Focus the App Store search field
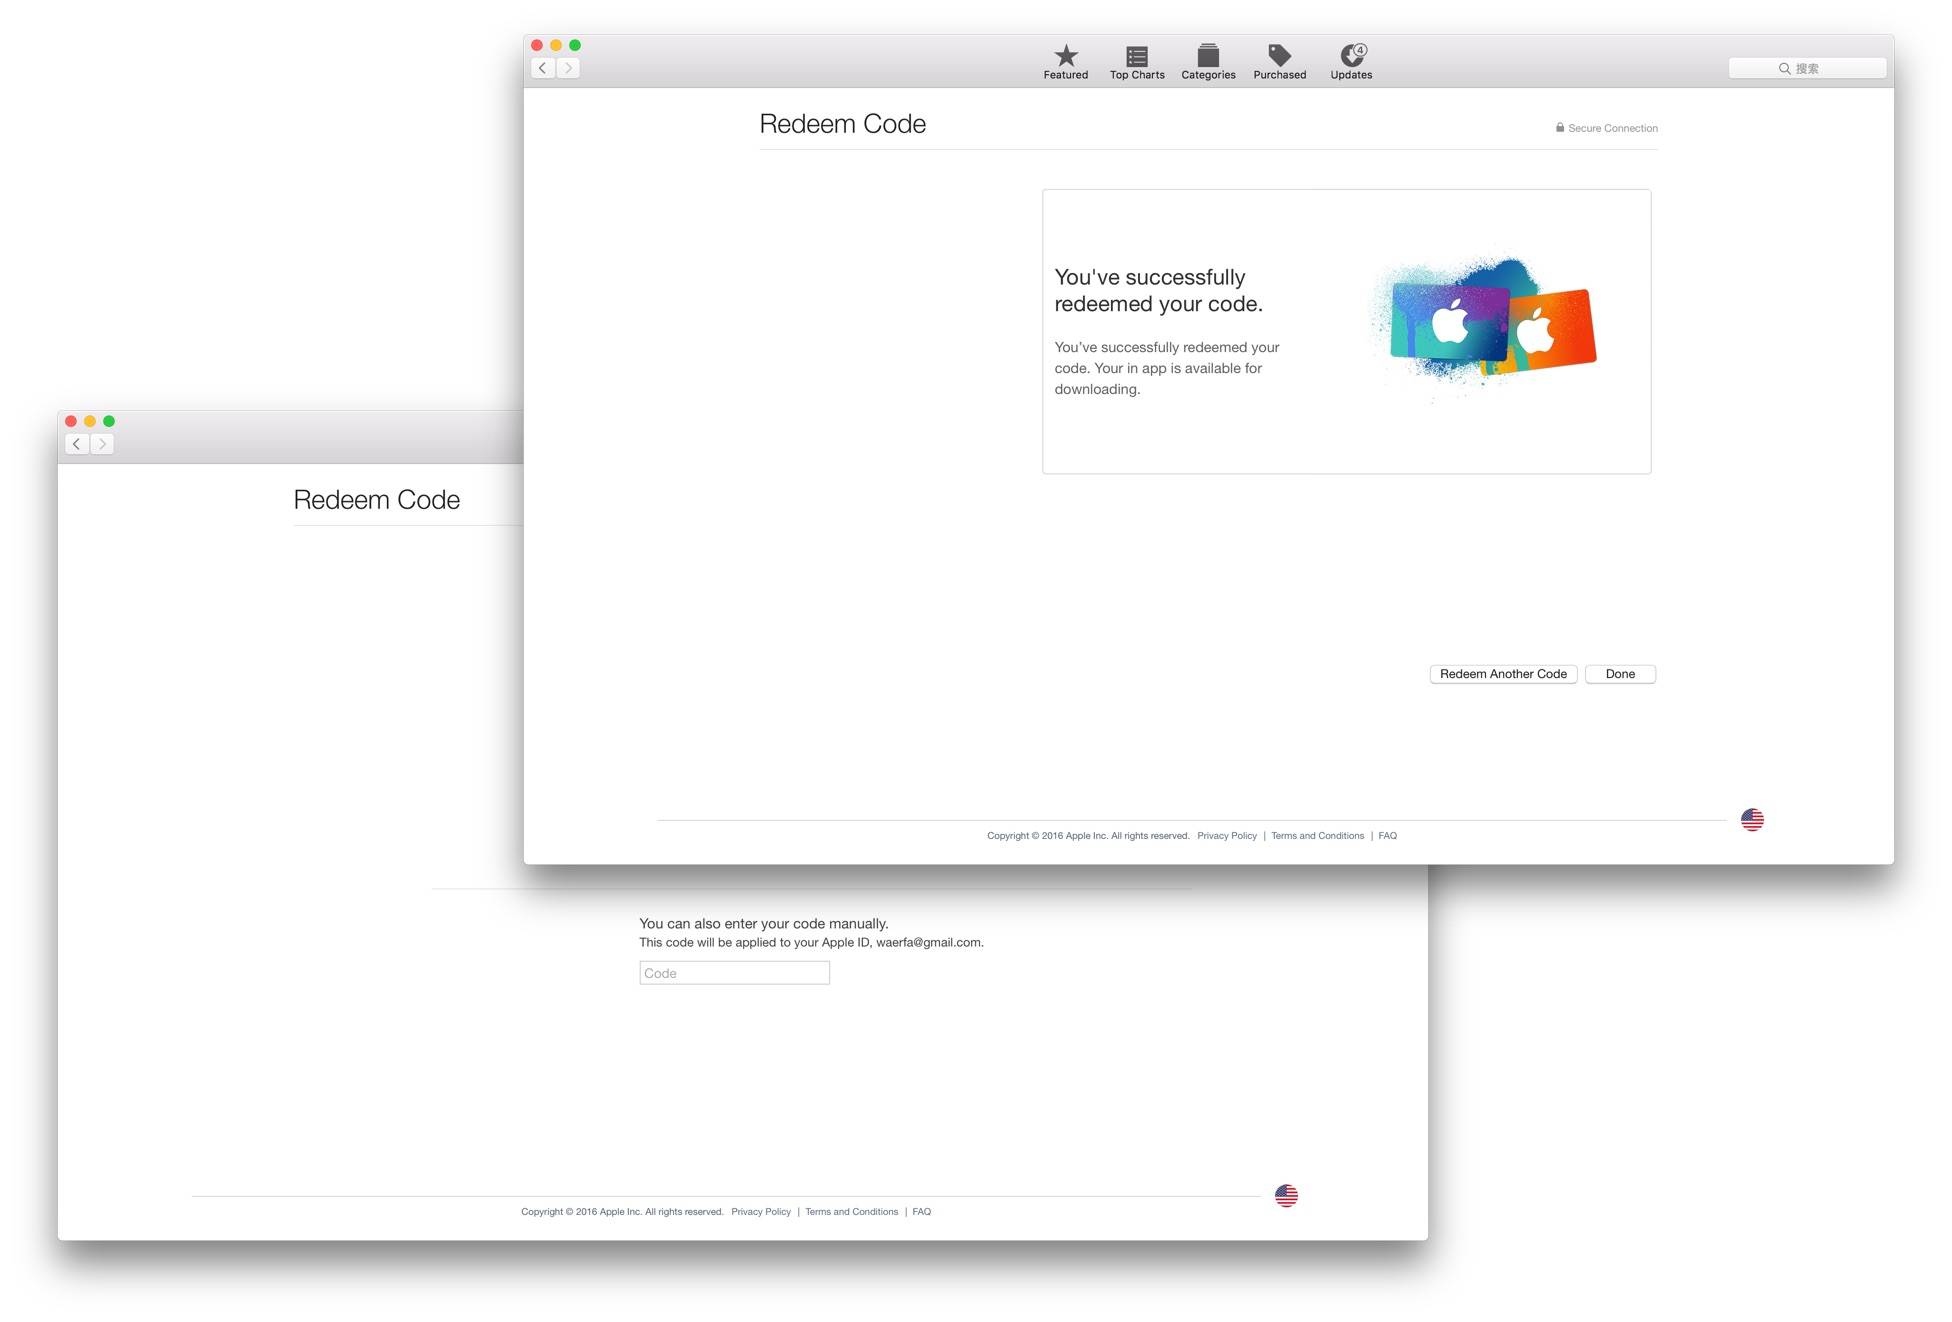Viewport: 1952px width, 1322px height. [1806, 68]
